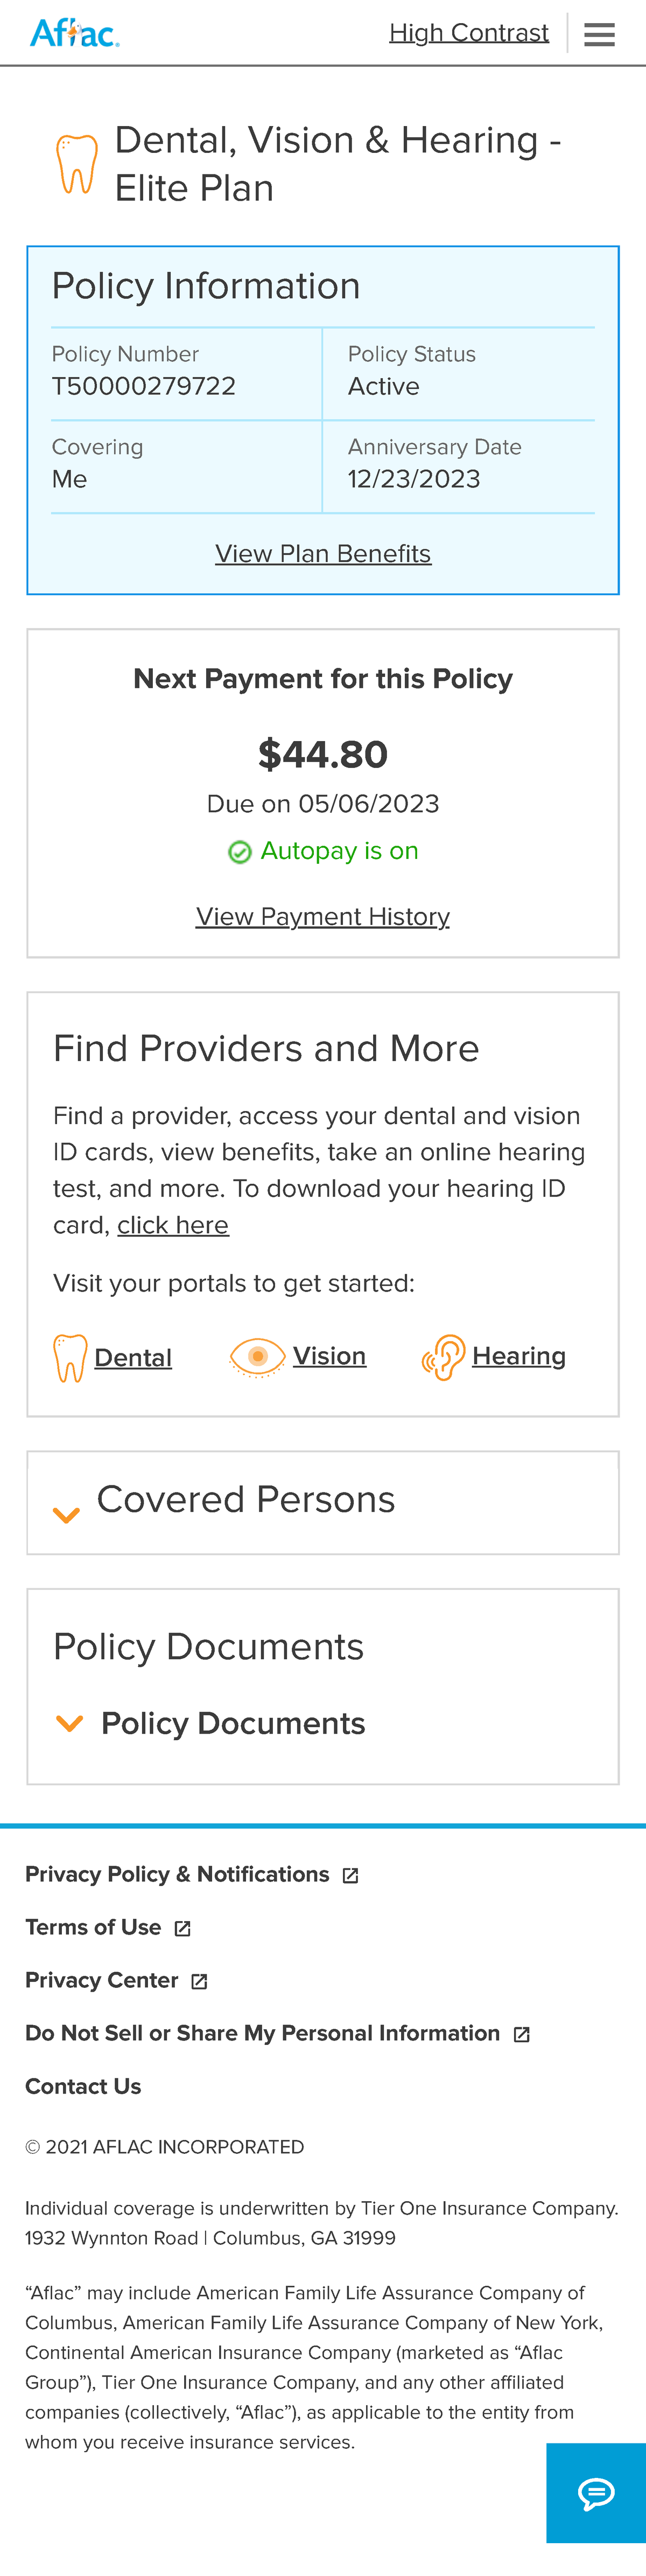Expand the Policy Documents list

click(233, 1722)
